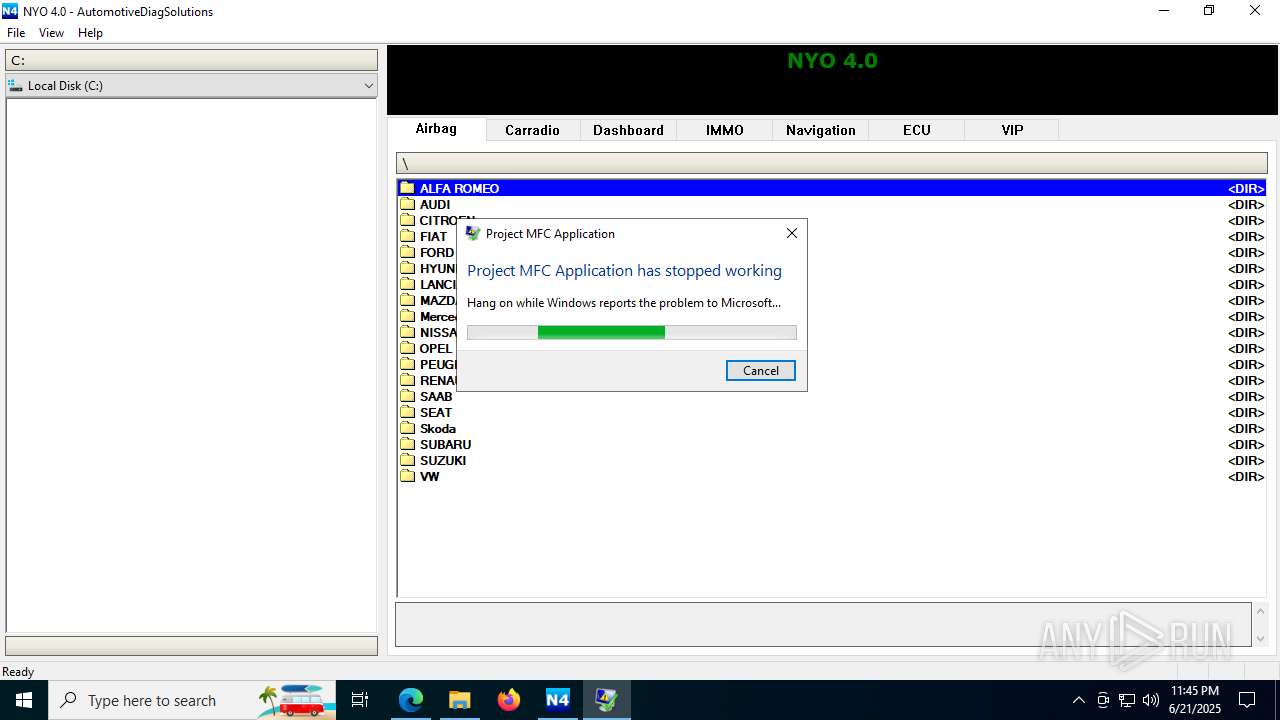Open the Task View button

361,700
